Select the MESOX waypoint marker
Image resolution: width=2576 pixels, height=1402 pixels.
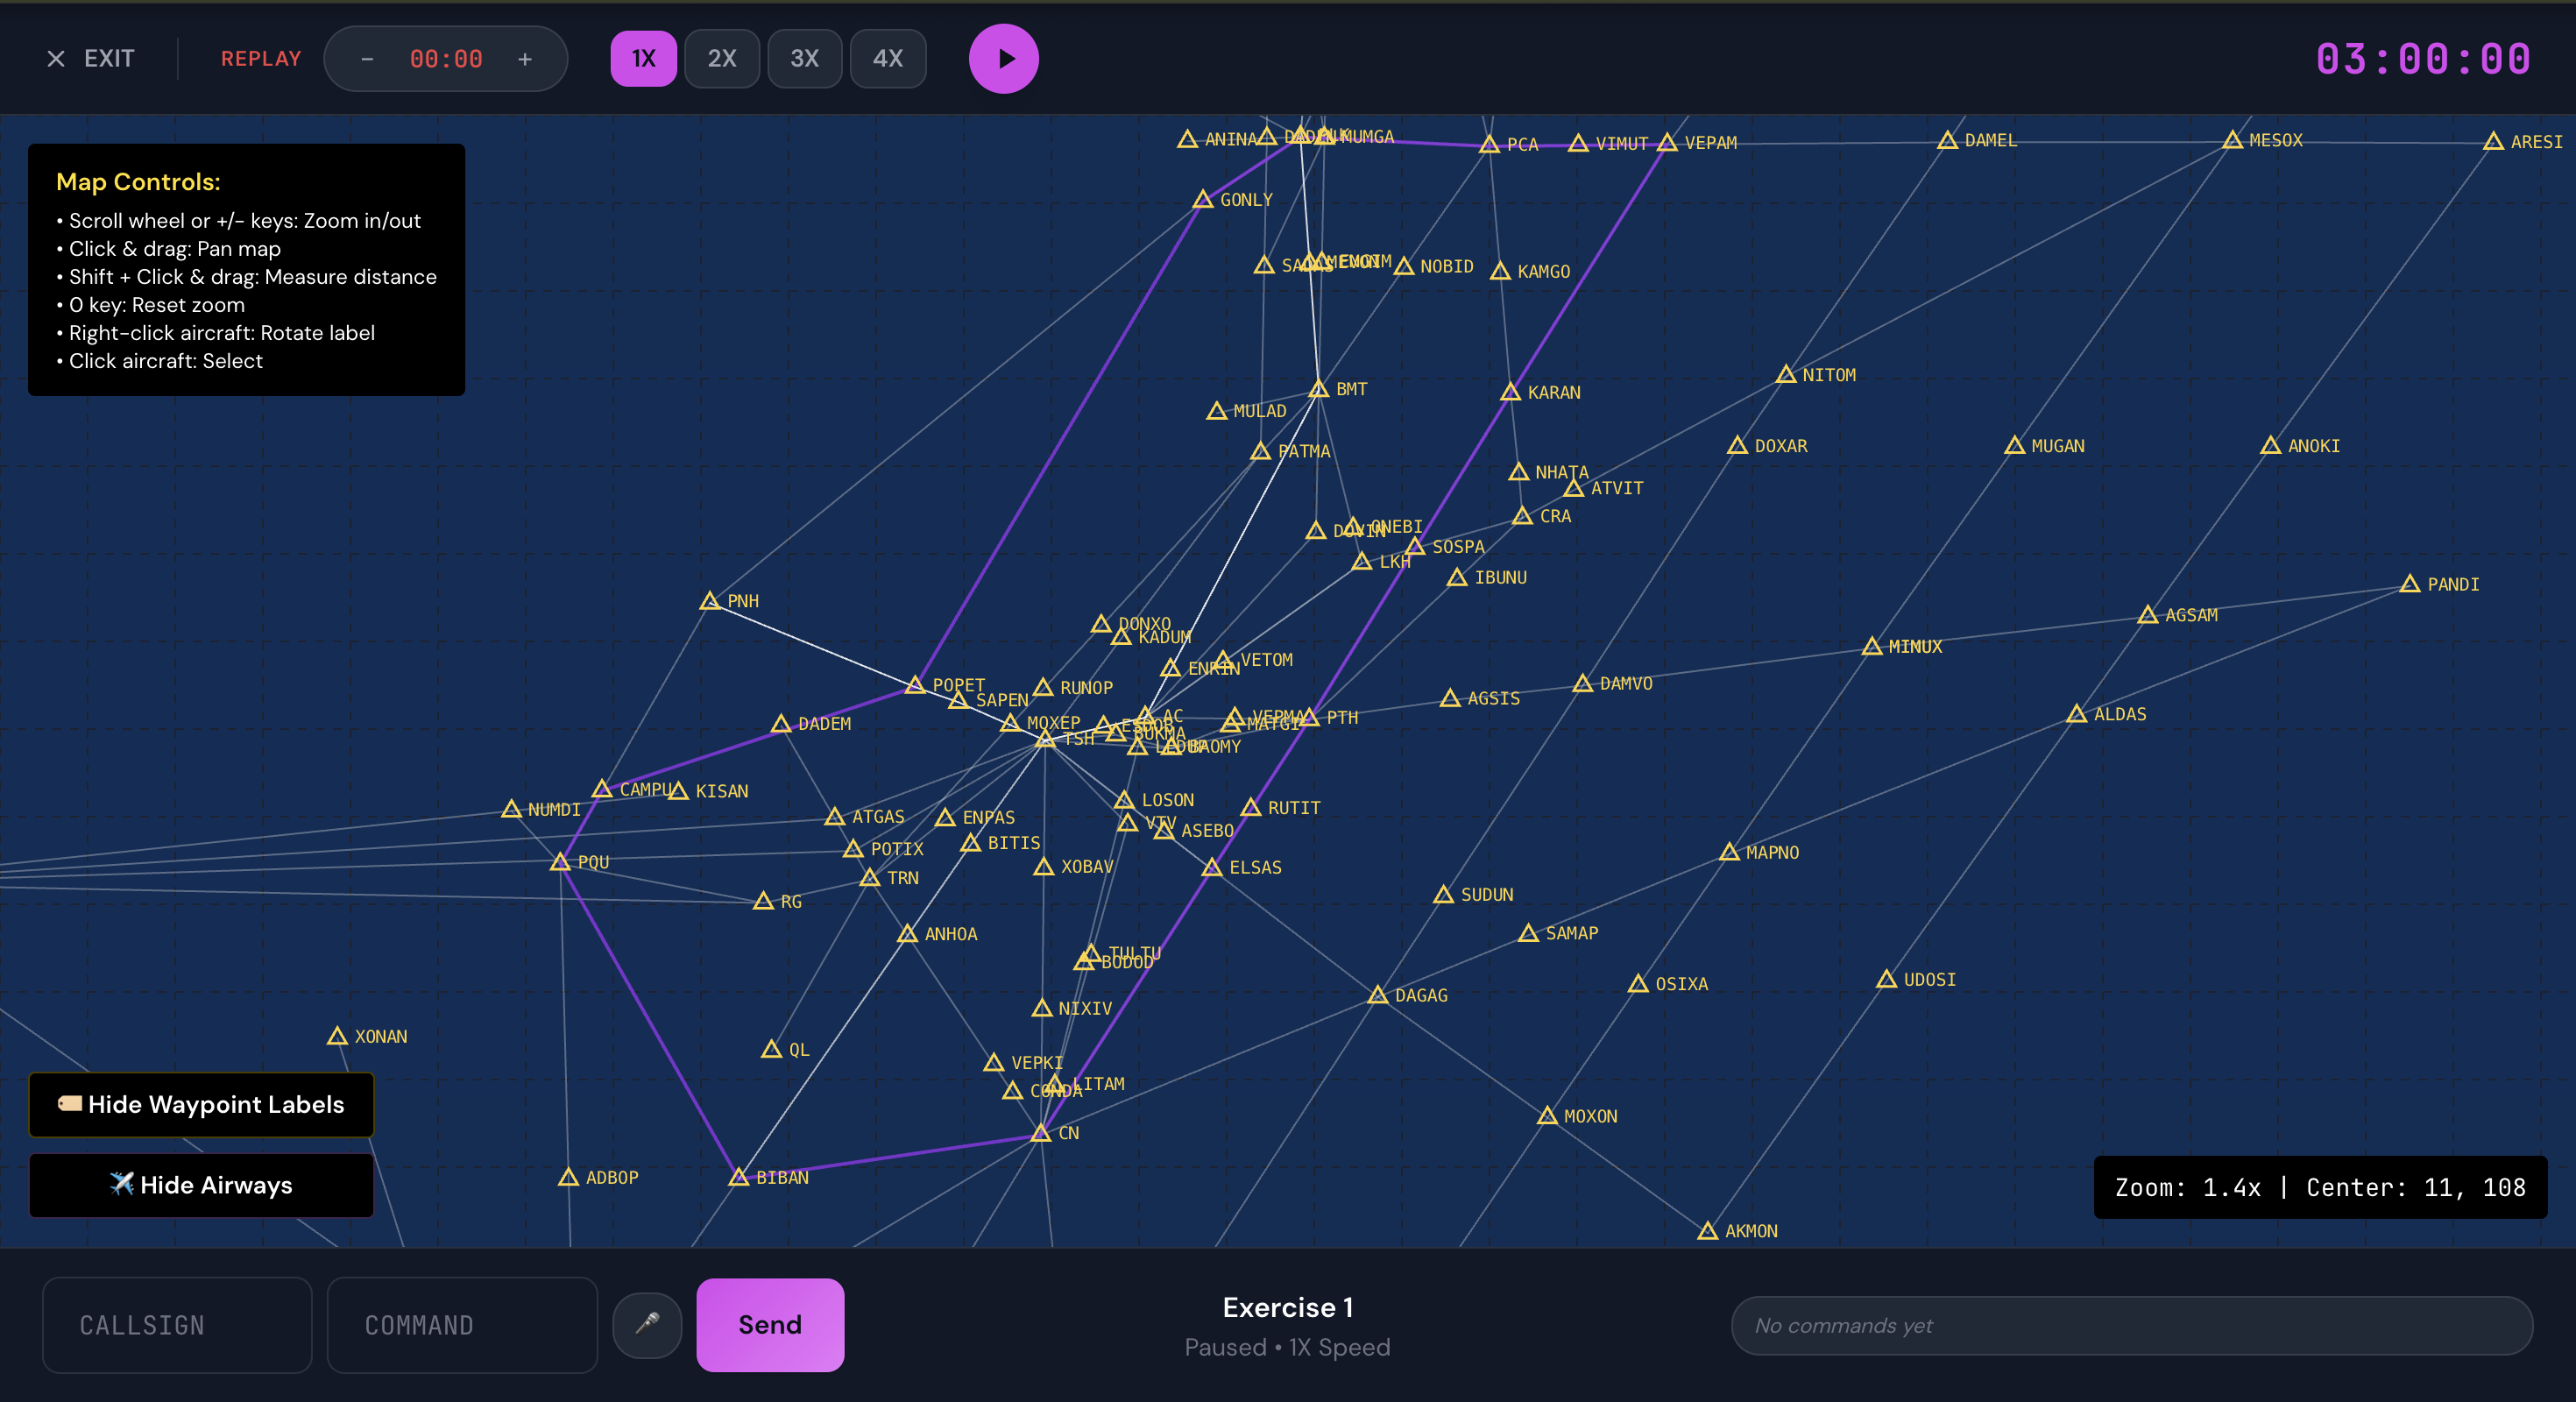(x=2232, y=140)
